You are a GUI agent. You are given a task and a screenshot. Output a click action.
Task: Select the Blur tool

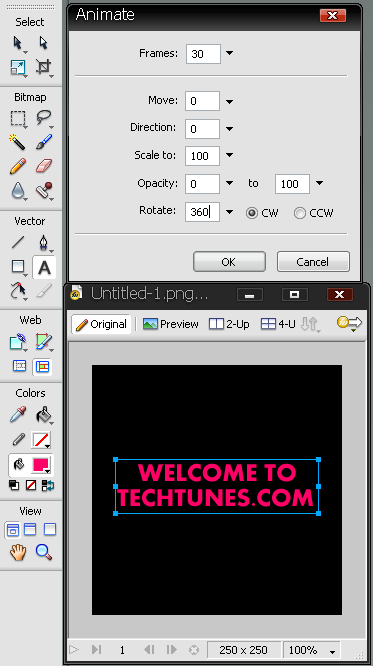click(17, 191)
